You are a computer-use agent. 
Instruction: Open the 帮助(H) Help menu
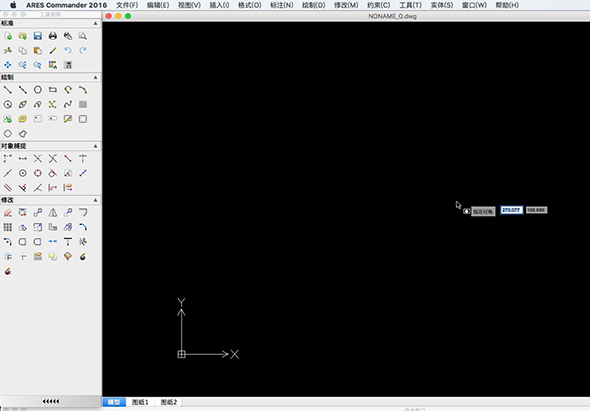[x=507, y=5]
